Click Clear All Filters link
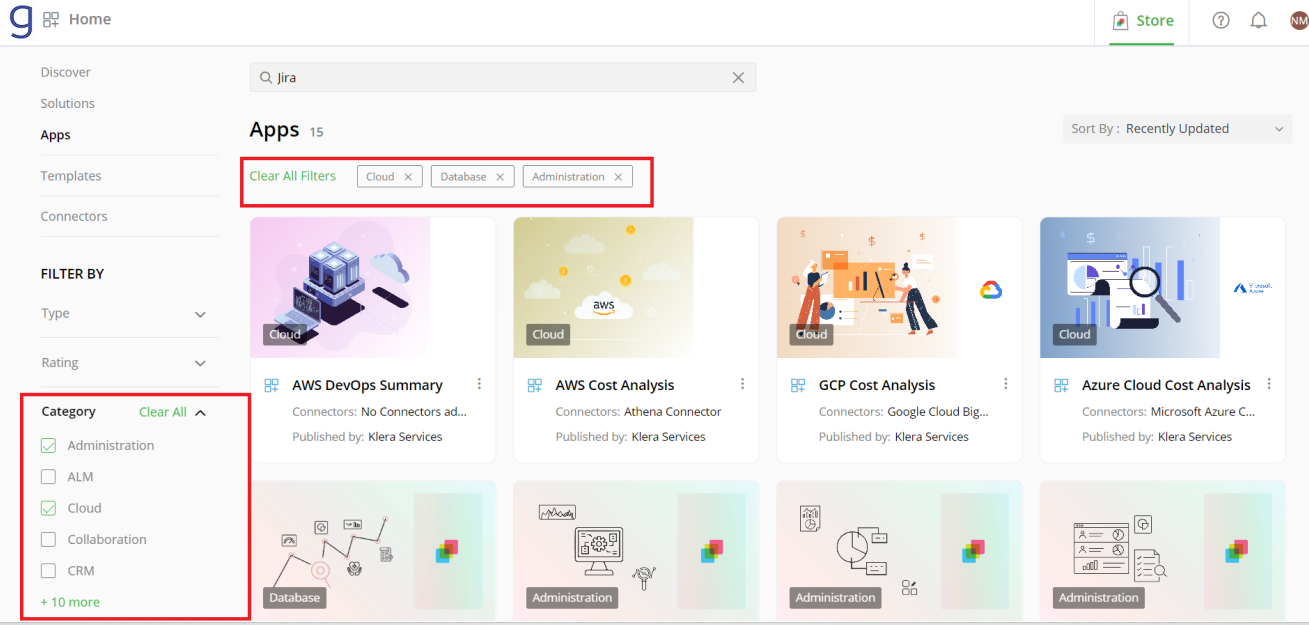 (x=293, y=176)
